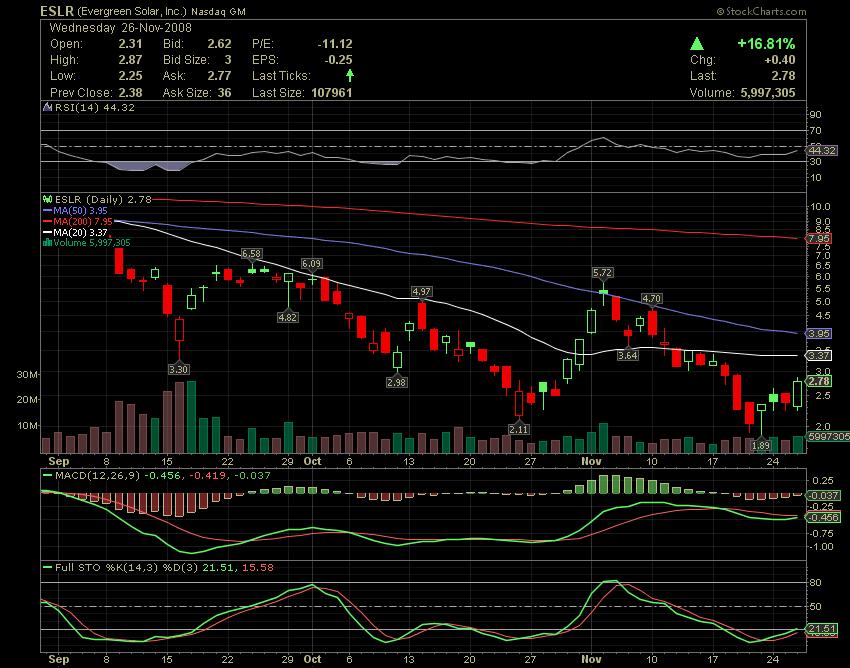Click the 3.37 MA(20) tag on right axis

(819, 356)
